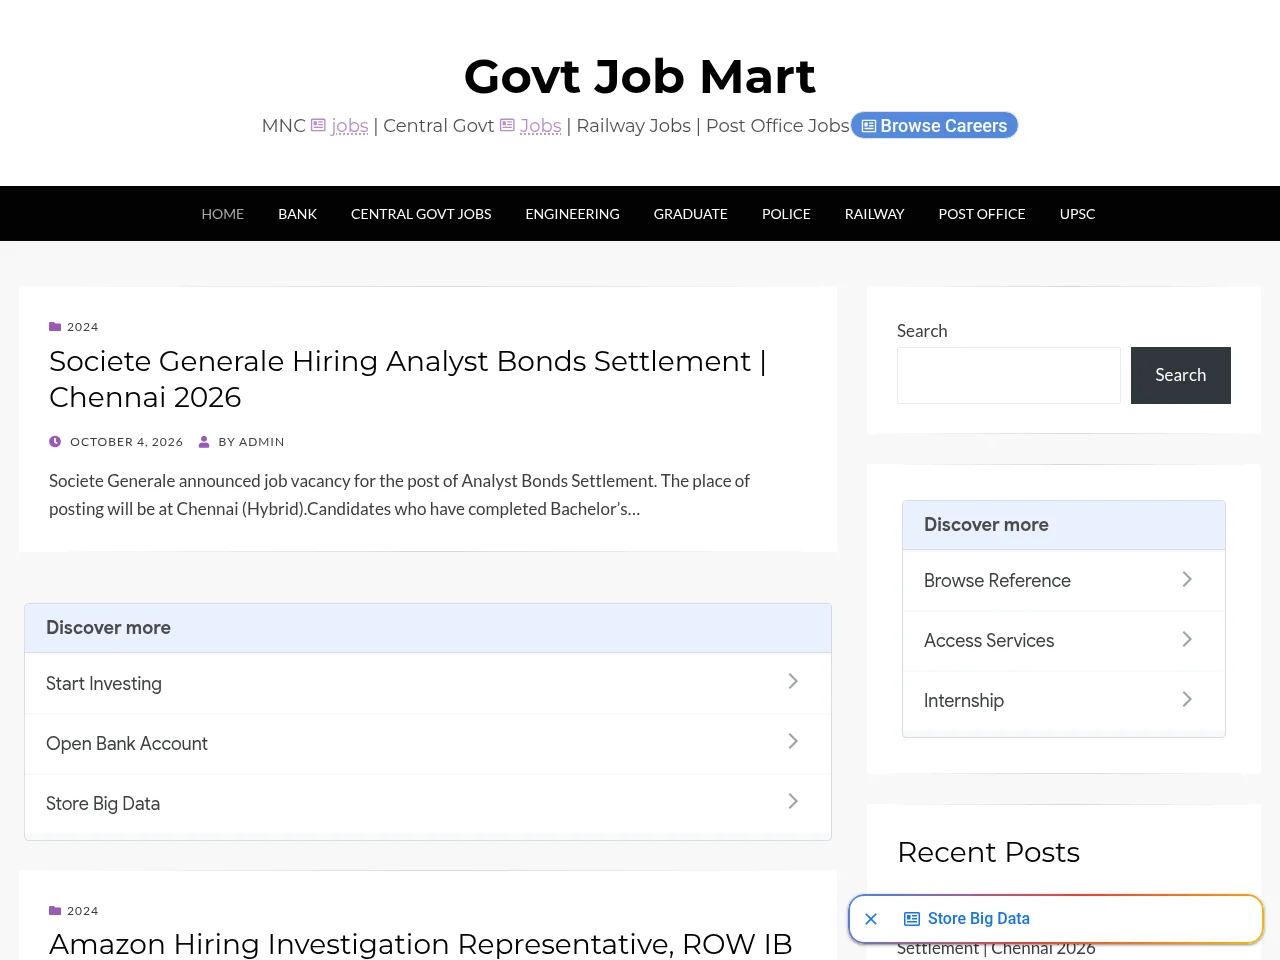Select Access Services in sidebar list
This screenshot has height=960, width=1280.
pyautogui.click(x=989, y=641)
